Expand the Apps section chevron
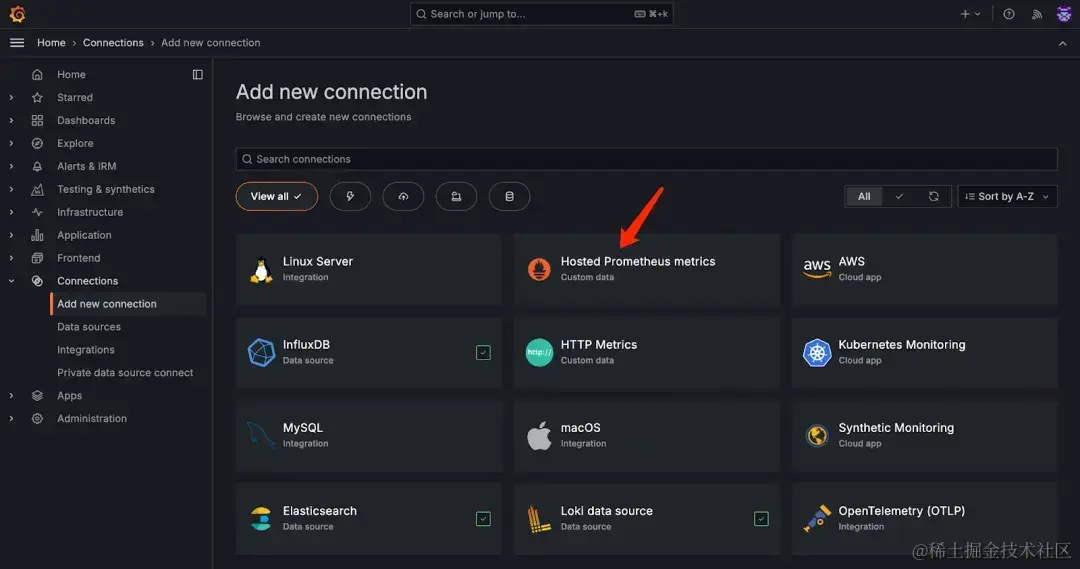The width and height of the screenshot is (1080, 569). (x=11, y=395)
